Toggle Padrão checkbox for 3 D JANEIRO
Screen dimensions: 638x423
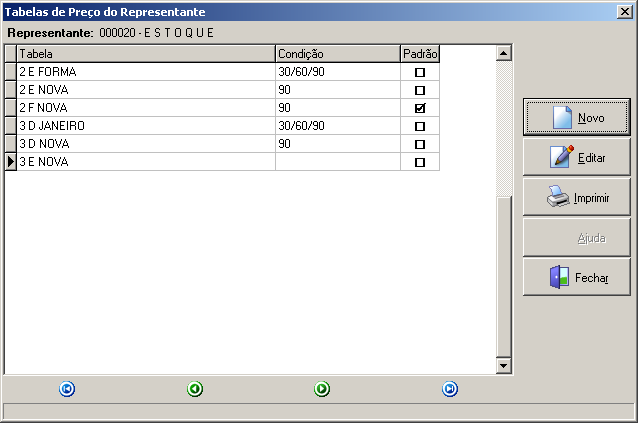tap(420, 126)
